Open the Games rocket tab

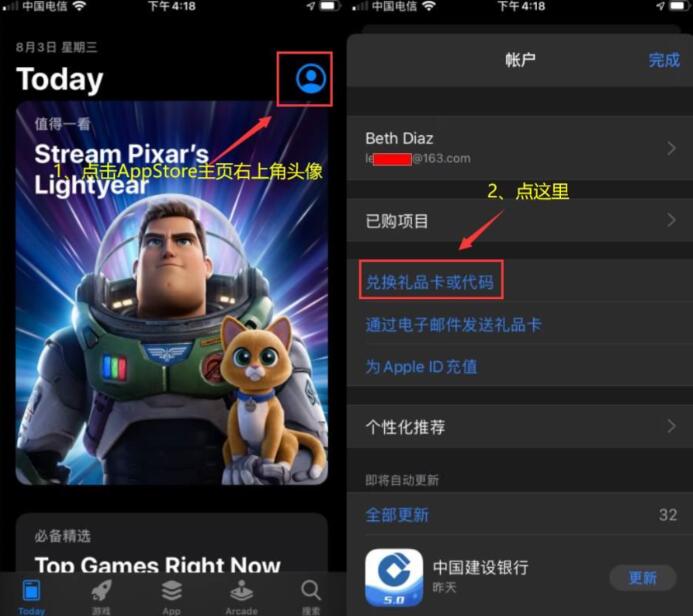pos(101,590)
